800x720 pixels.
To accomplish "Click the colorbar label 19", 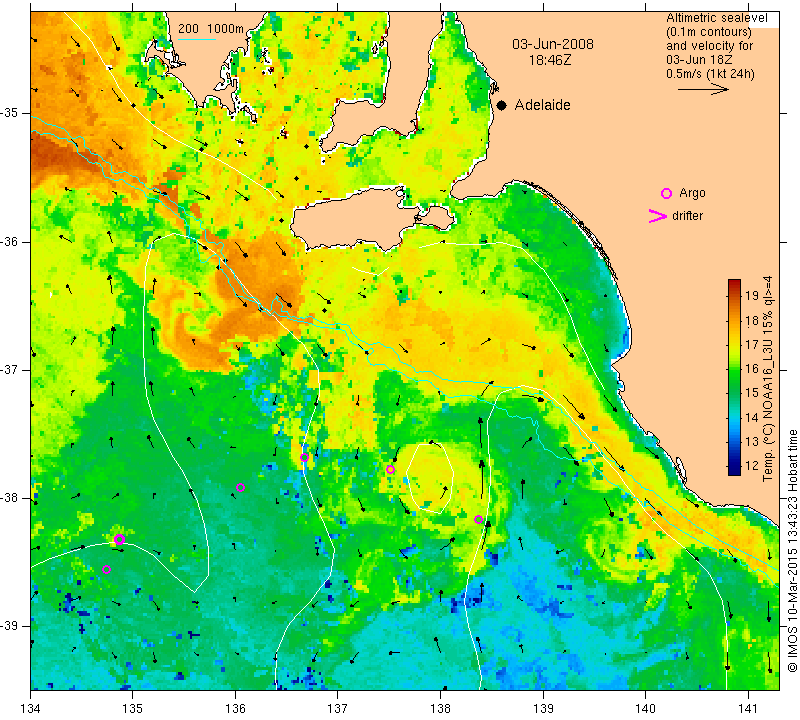I will coord(752,295).
